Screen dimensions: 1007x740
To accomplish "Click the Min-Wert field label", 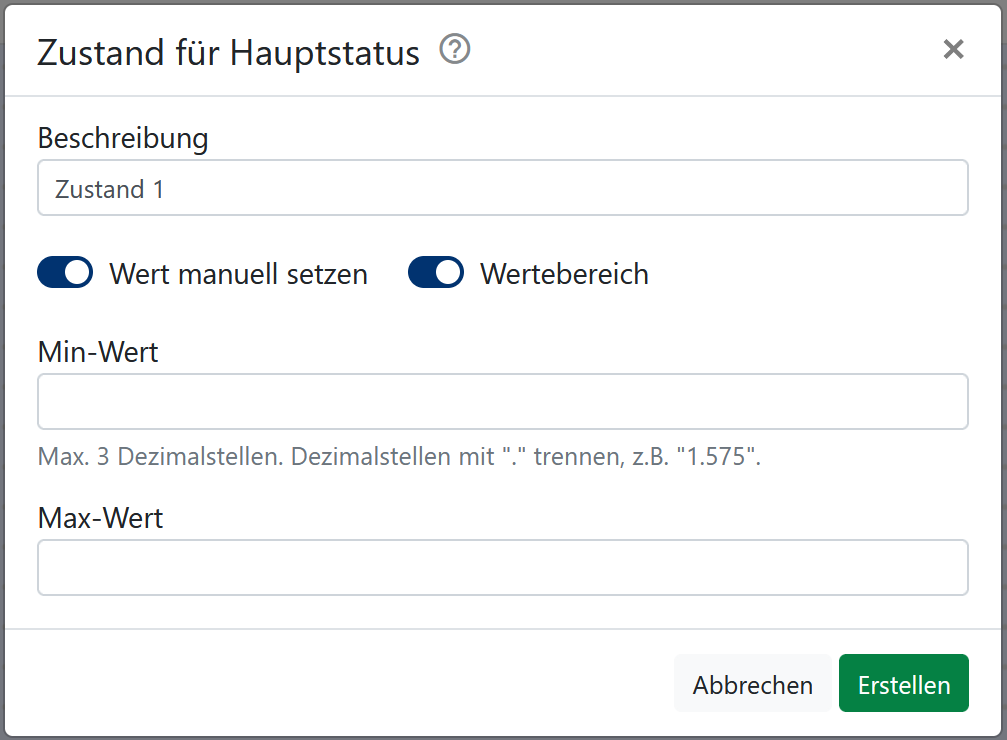I will 98,352.
